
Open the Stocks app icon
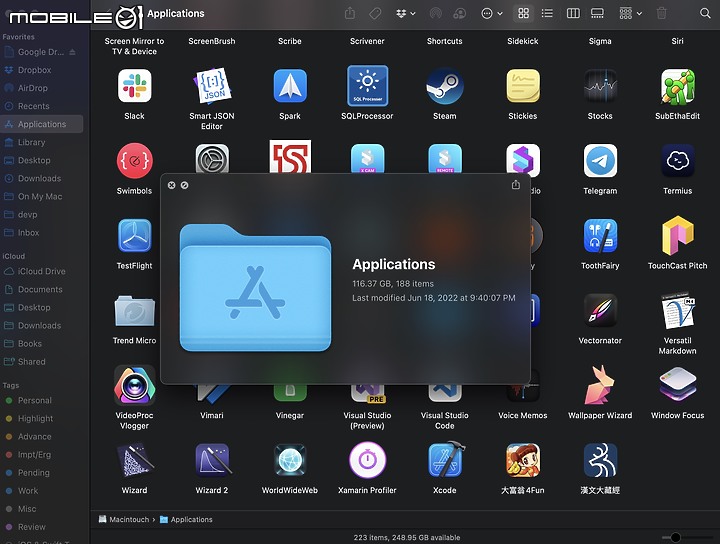coord(600,86)
